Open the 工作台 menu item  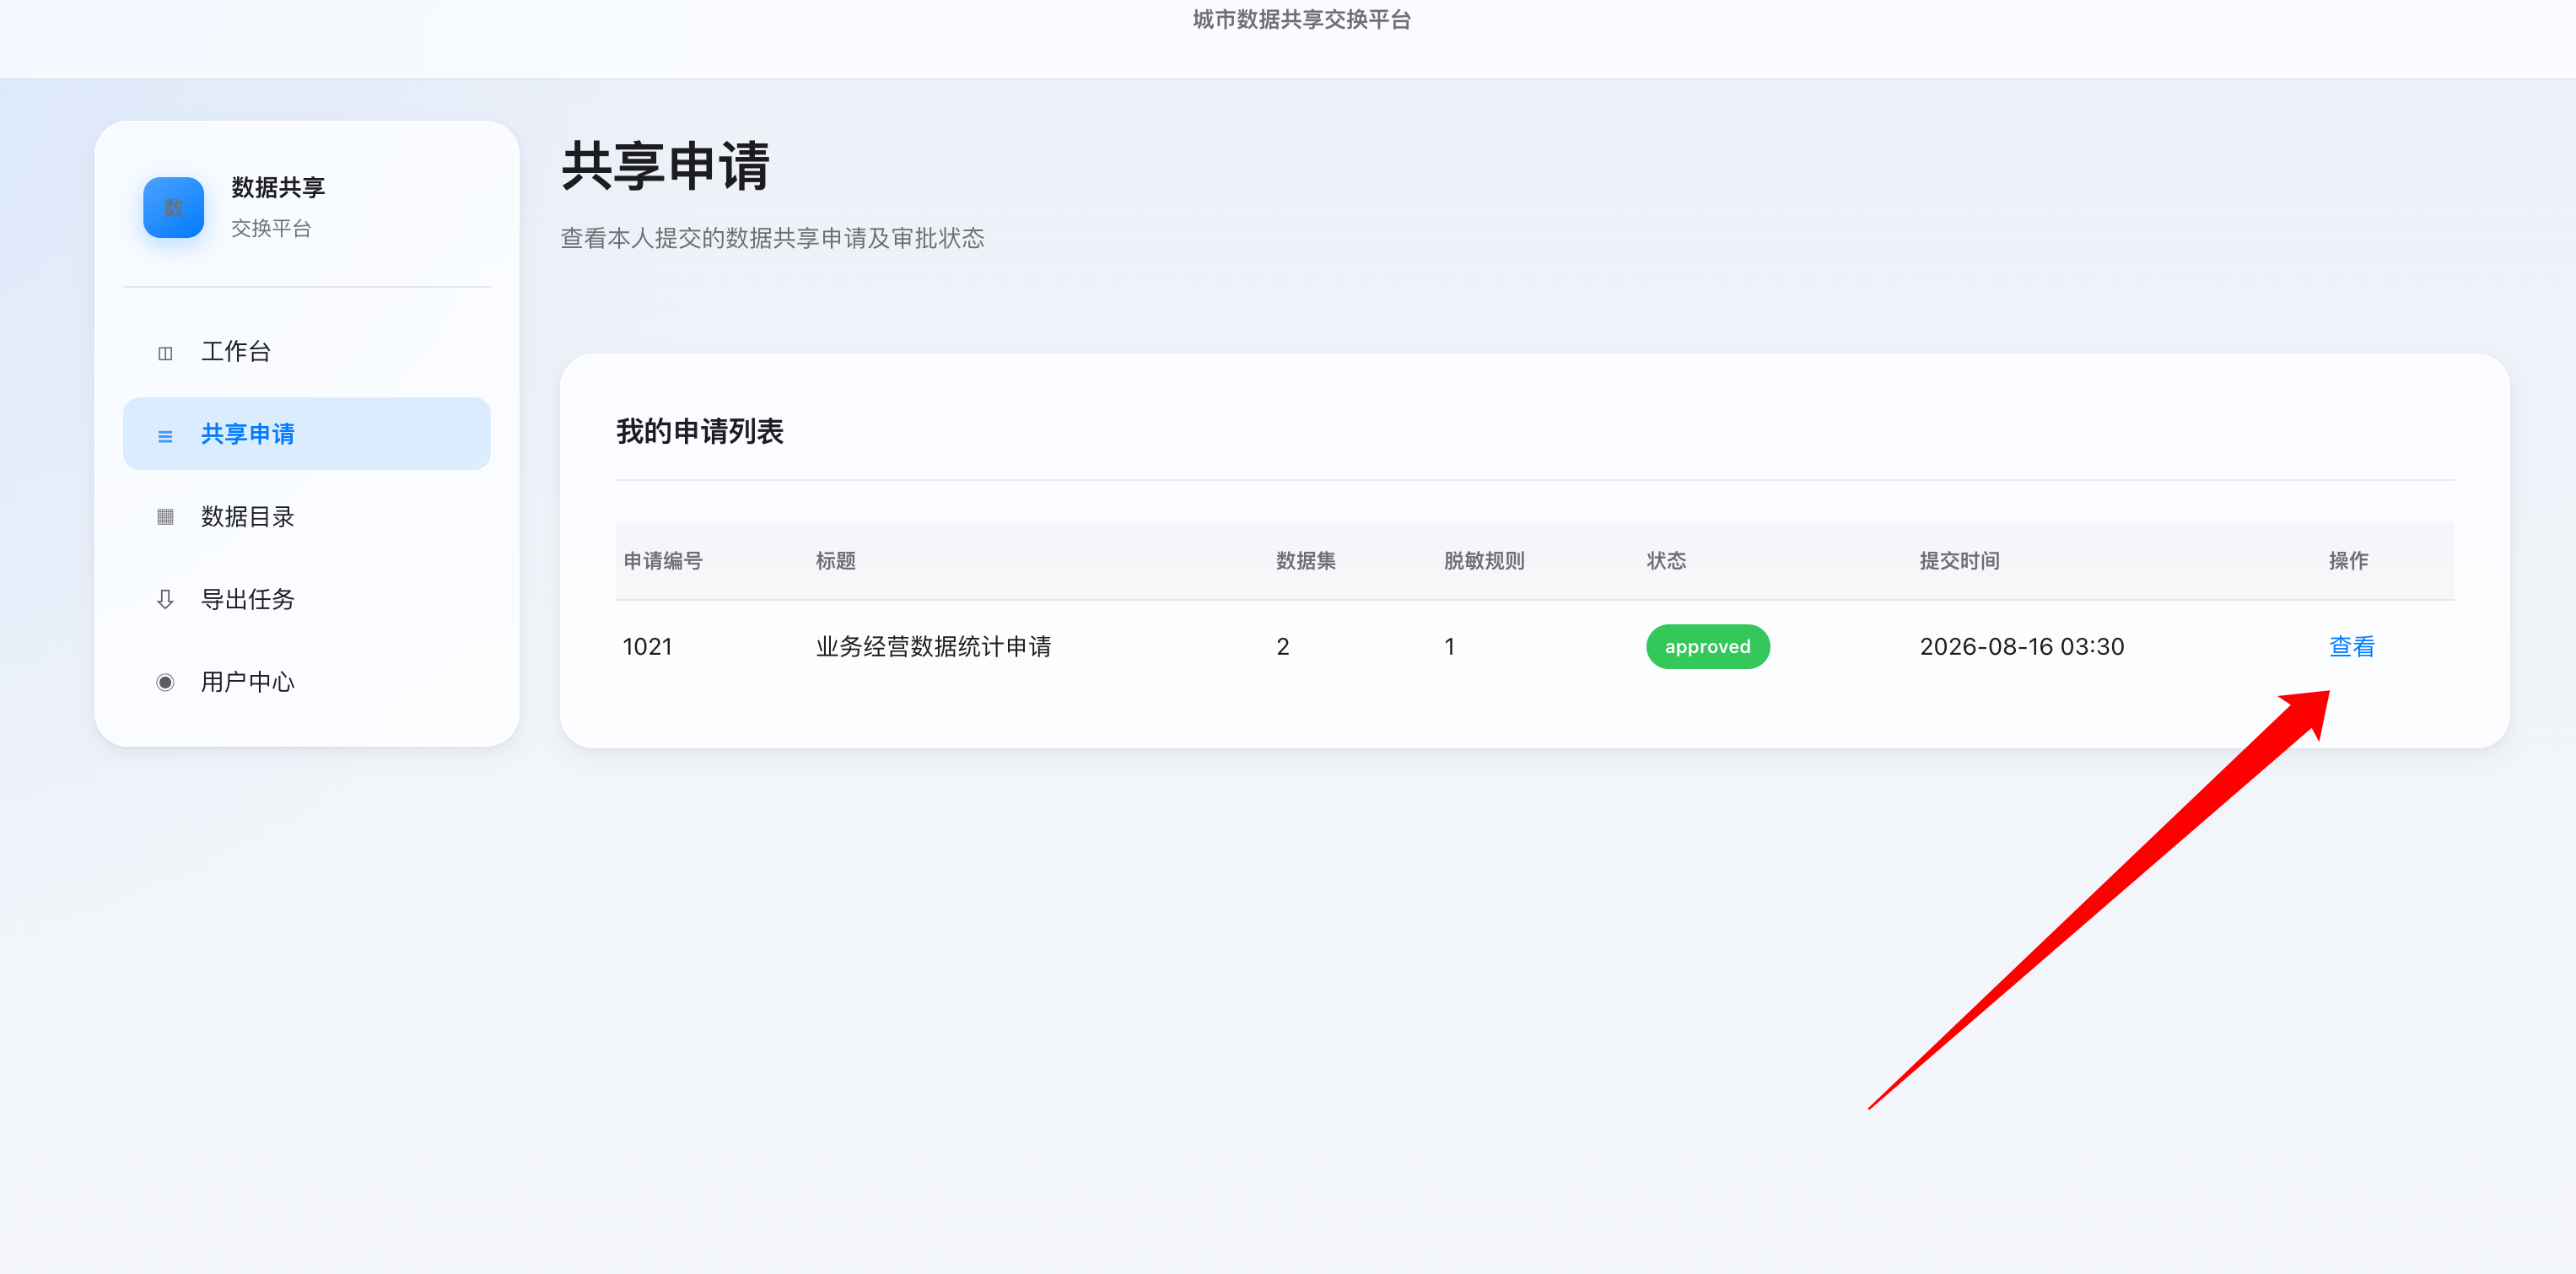click(307, 351)
